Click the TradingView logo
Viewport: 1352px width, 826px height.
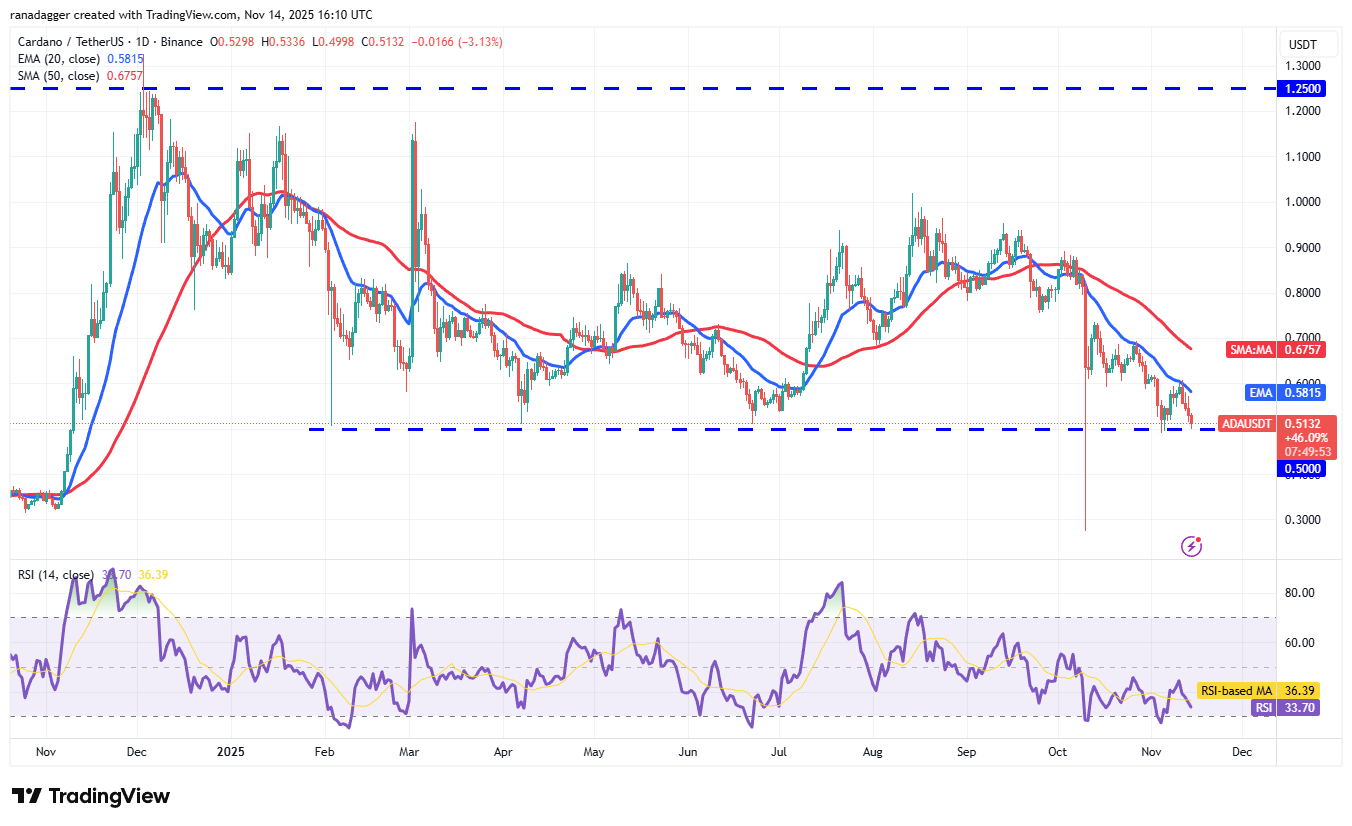pyautogui.click(x=90, y=796)
